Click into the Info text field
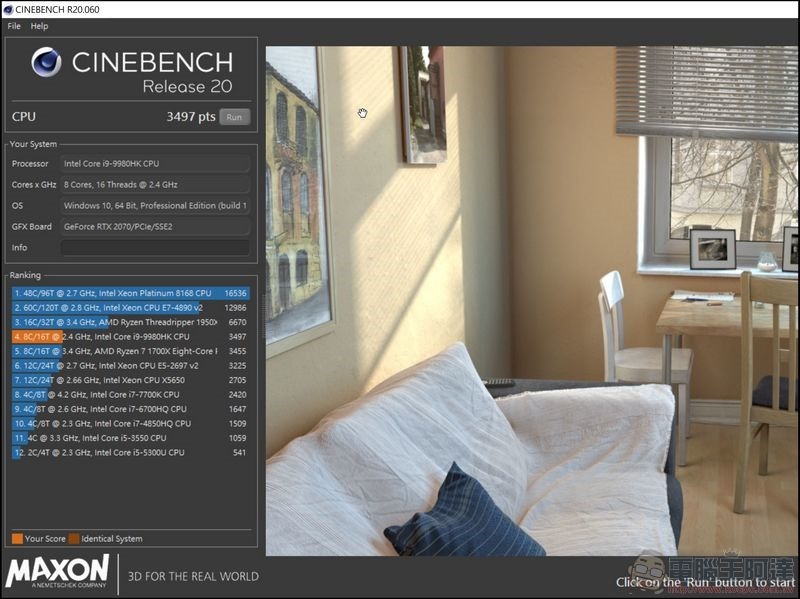Screen dimensions: 800x599 pos(155,247)
